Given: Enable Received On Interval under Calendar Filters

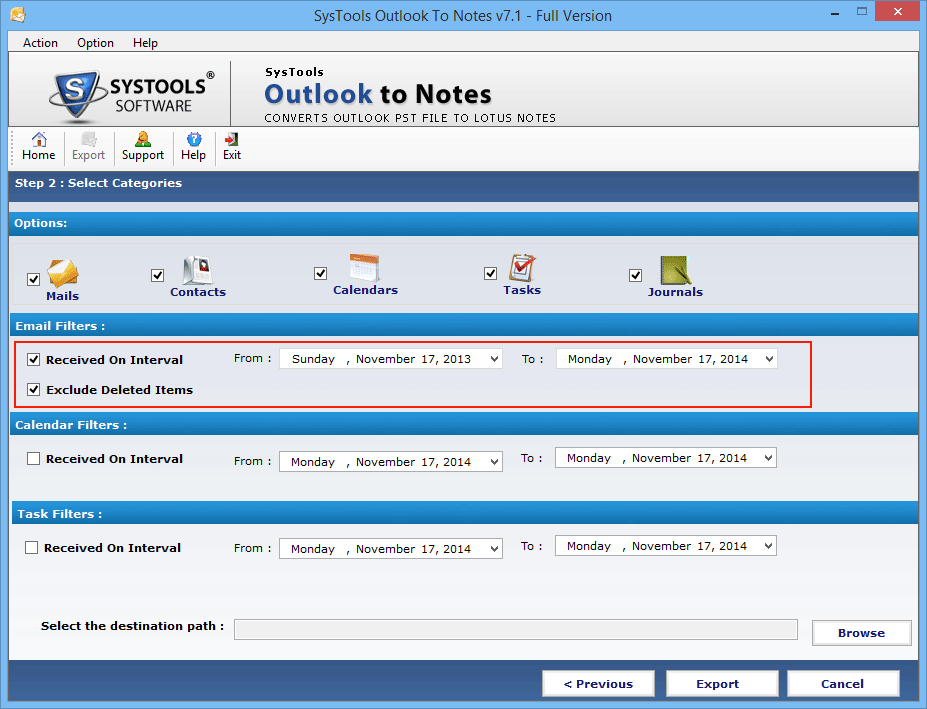Looking at the screenshot, I should point(35,458).
